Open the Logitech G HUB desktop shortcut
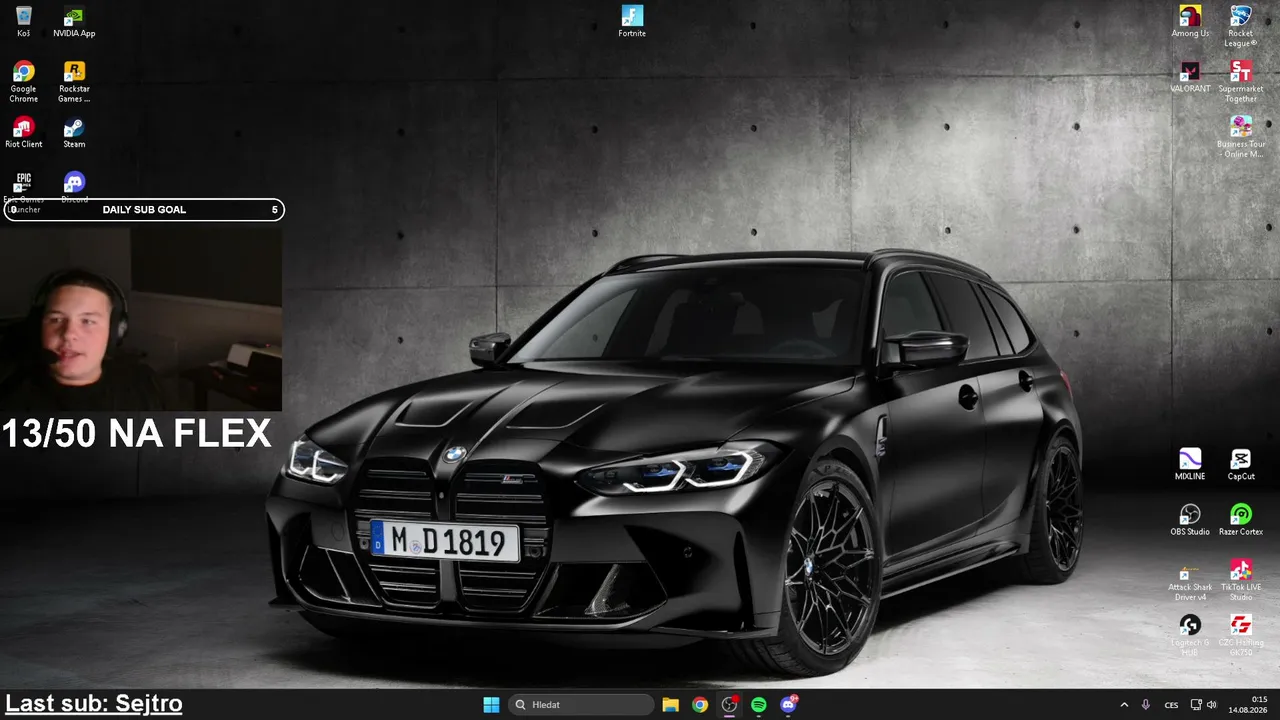 pyautogui.click(x=1190, y=636)
